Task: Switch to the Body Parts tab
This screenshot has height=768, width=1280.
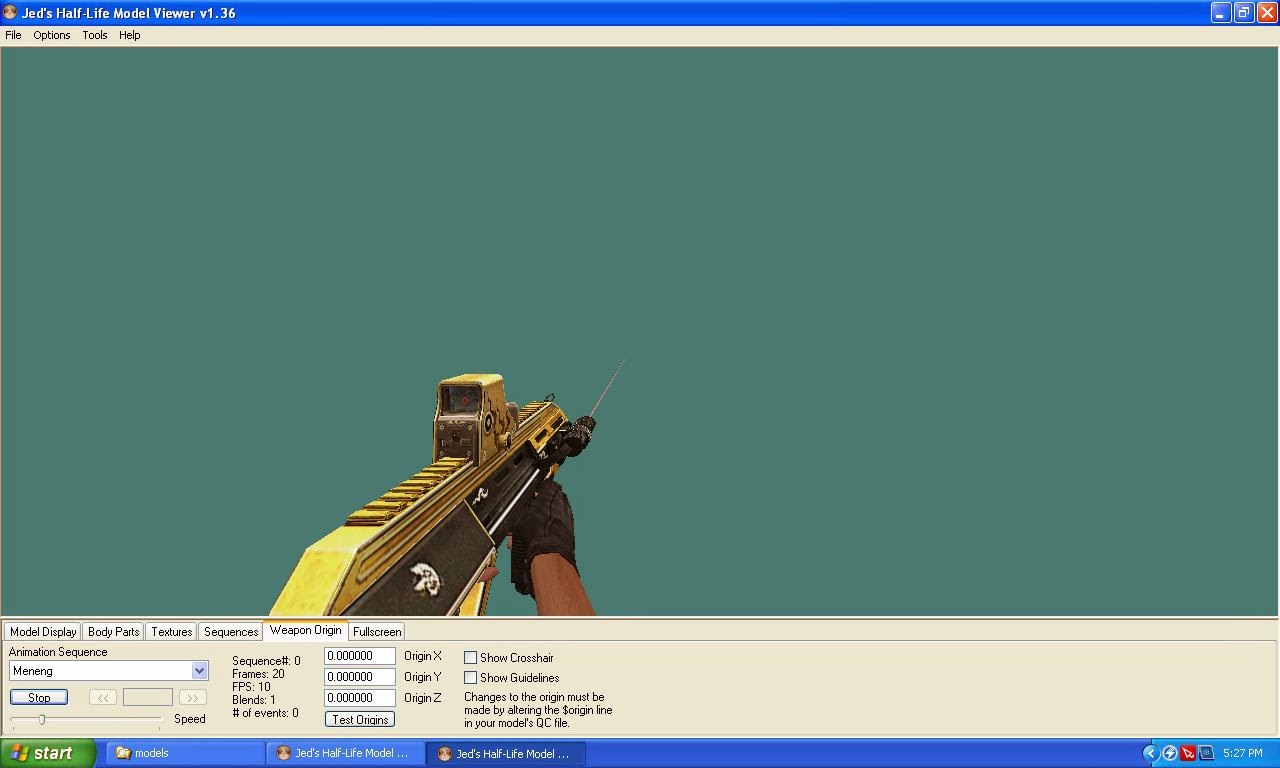Action: click(113, 632)
